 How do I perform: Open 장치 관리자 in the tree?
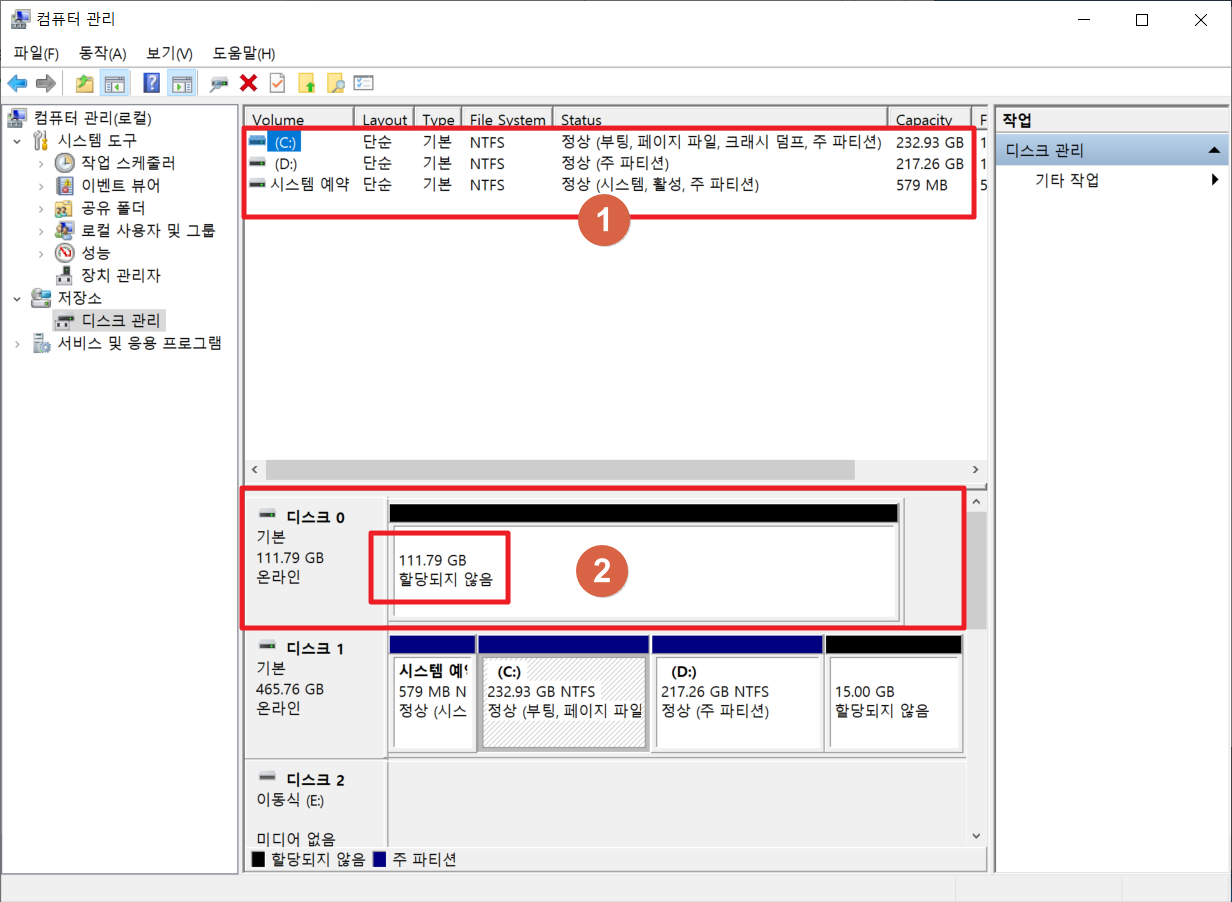click(121, 275)
